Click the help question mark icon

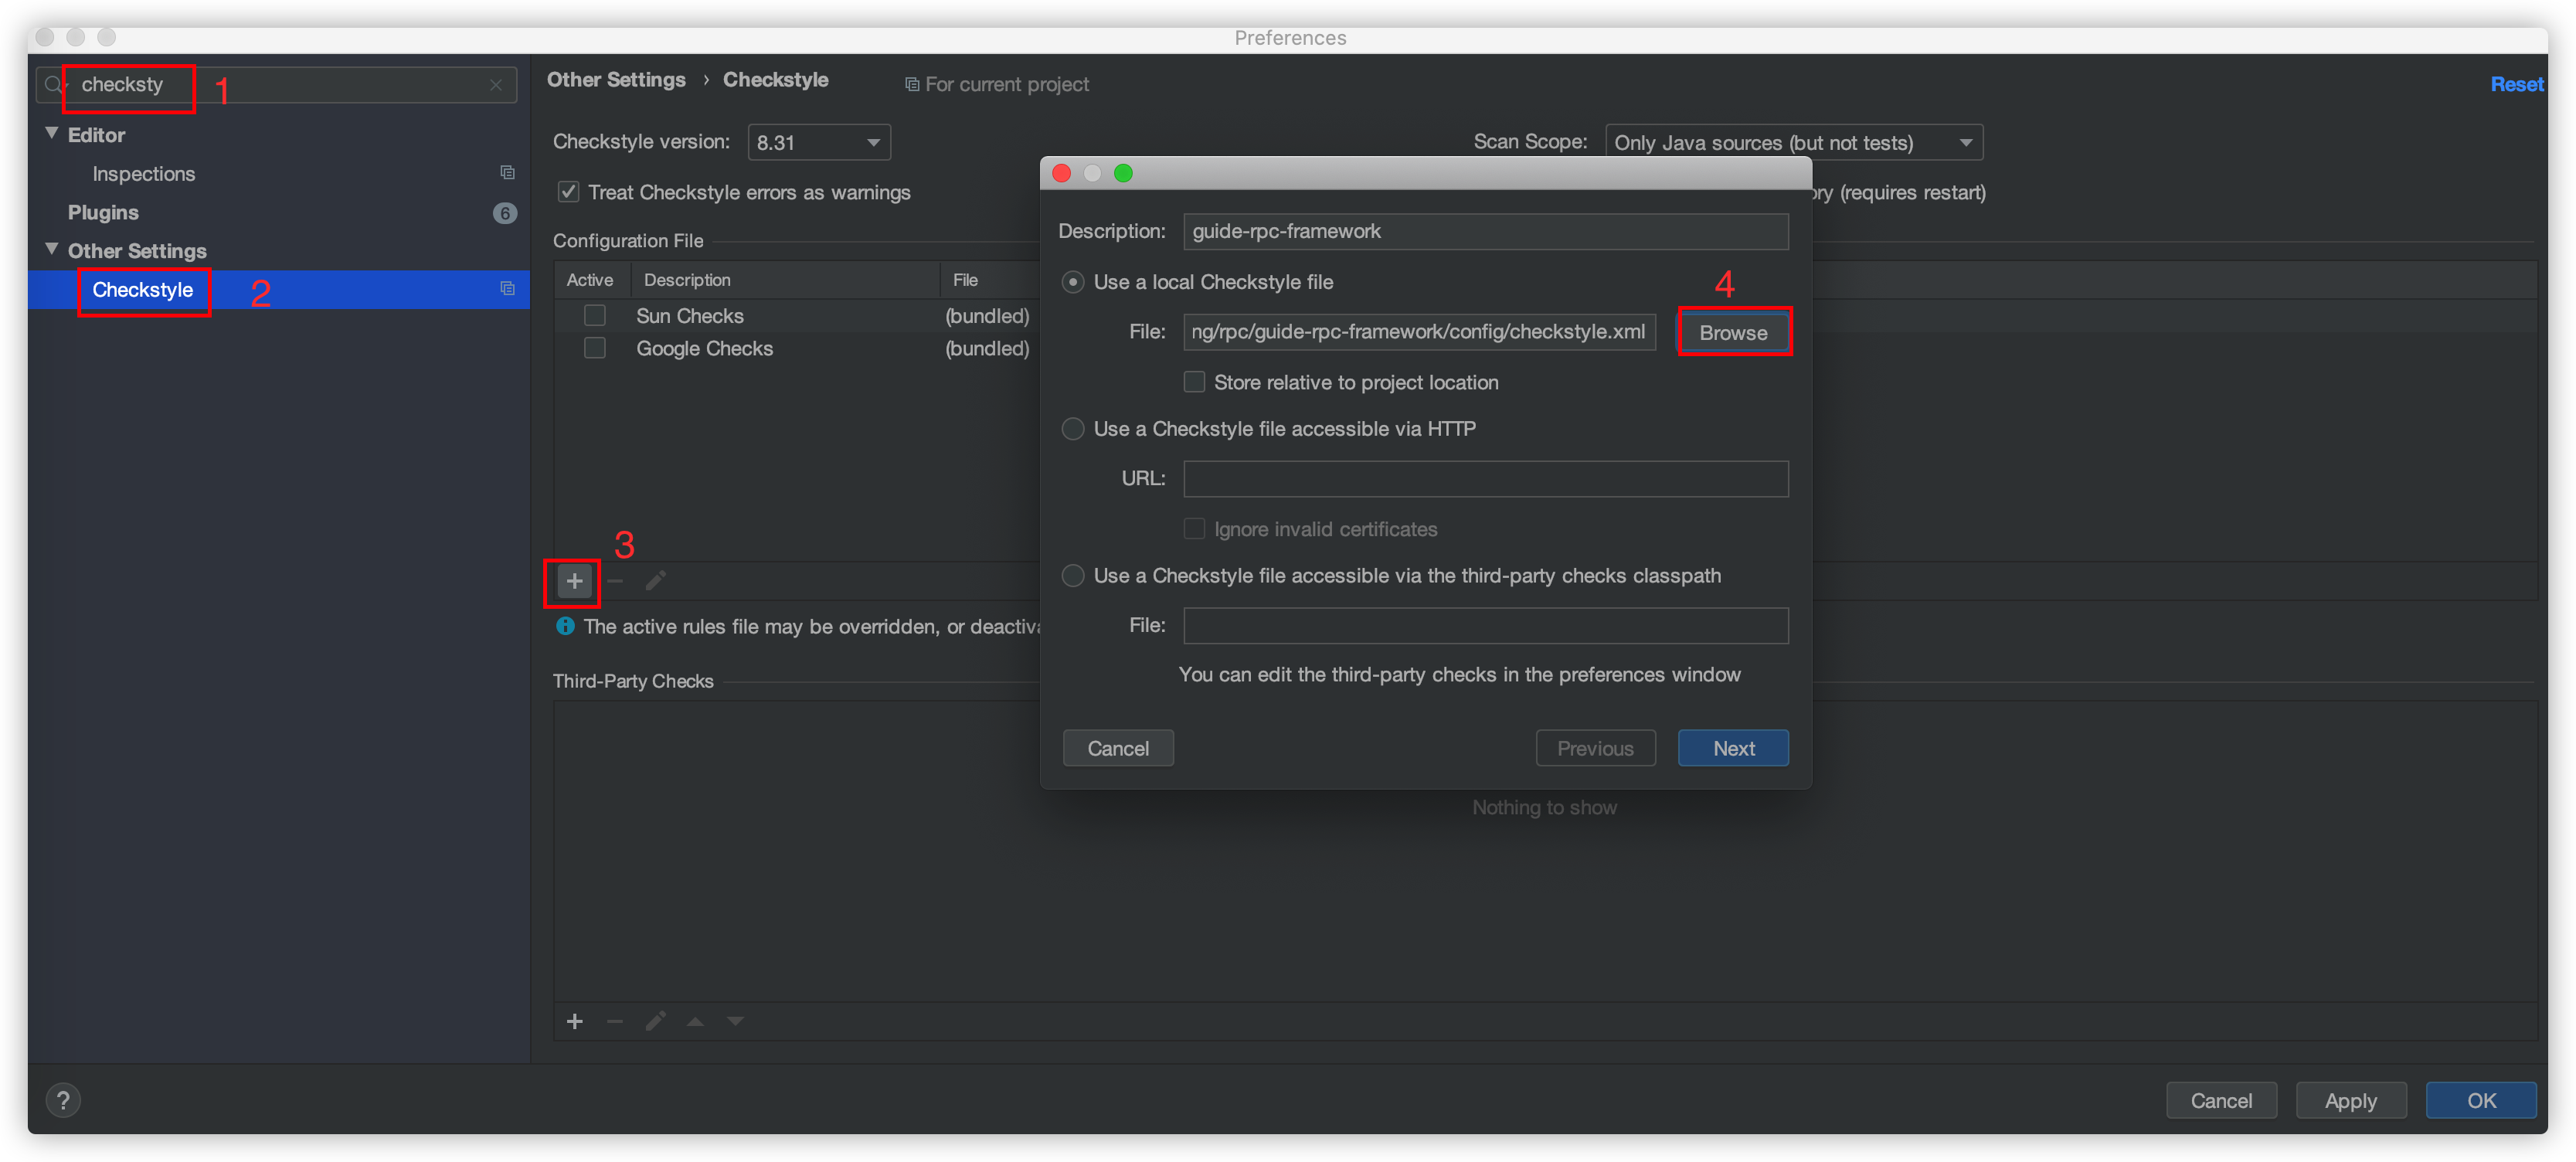click(x=63, y=1101)
